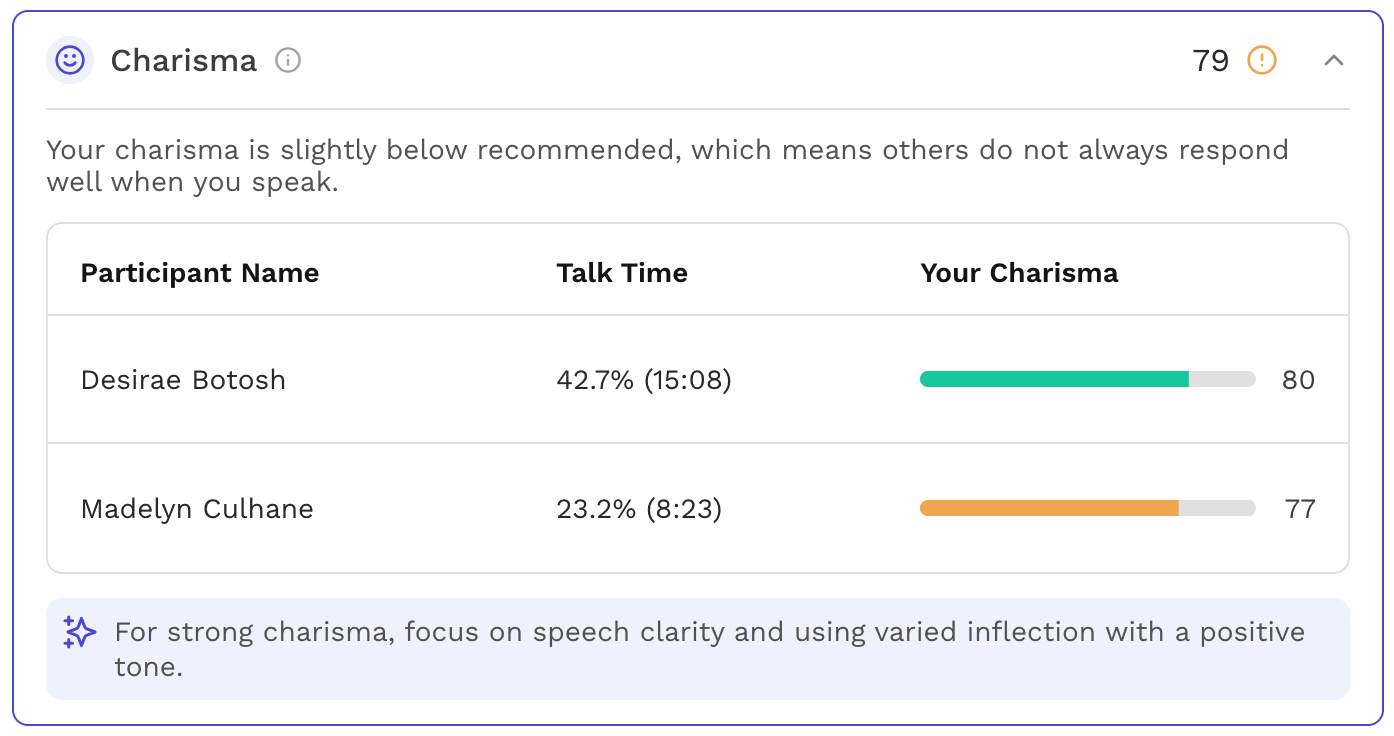Click the strong charisma tip text
This screenshot has height=736, width=1394.
click(x=710, y=649)
